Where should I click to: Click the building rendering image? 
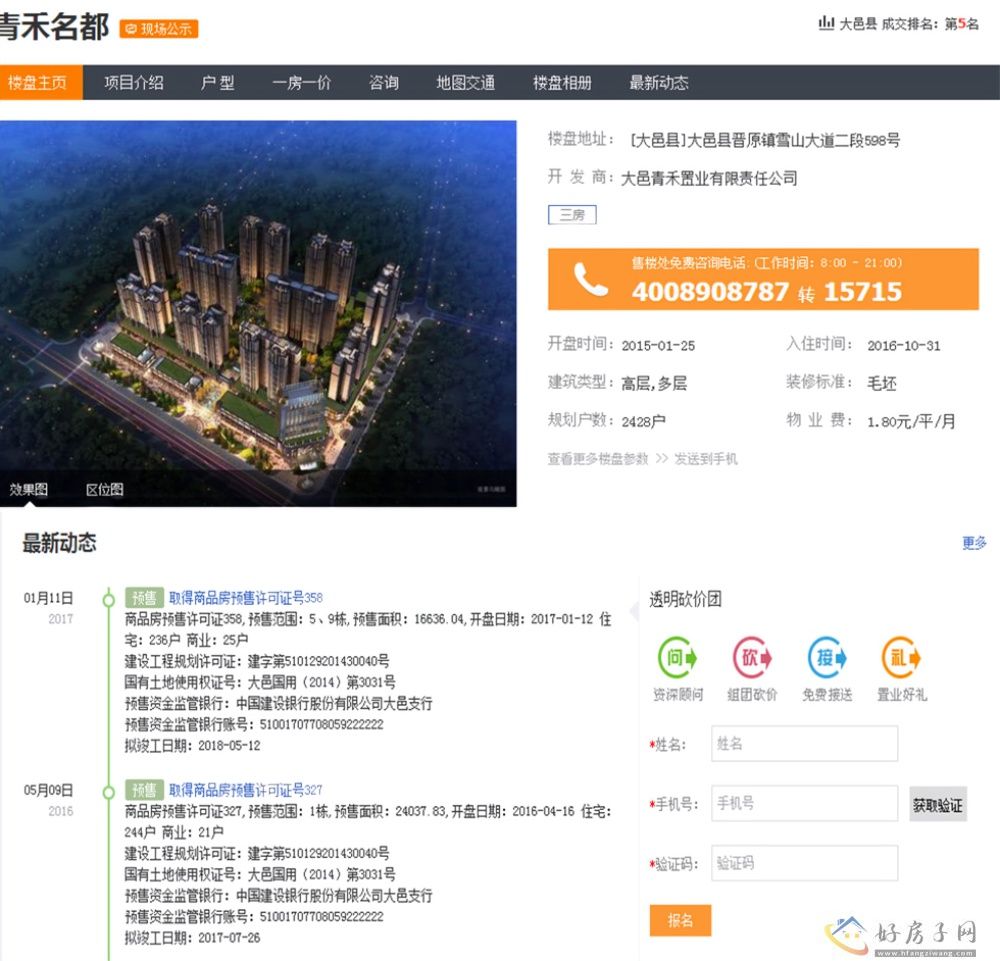[258, 314]
